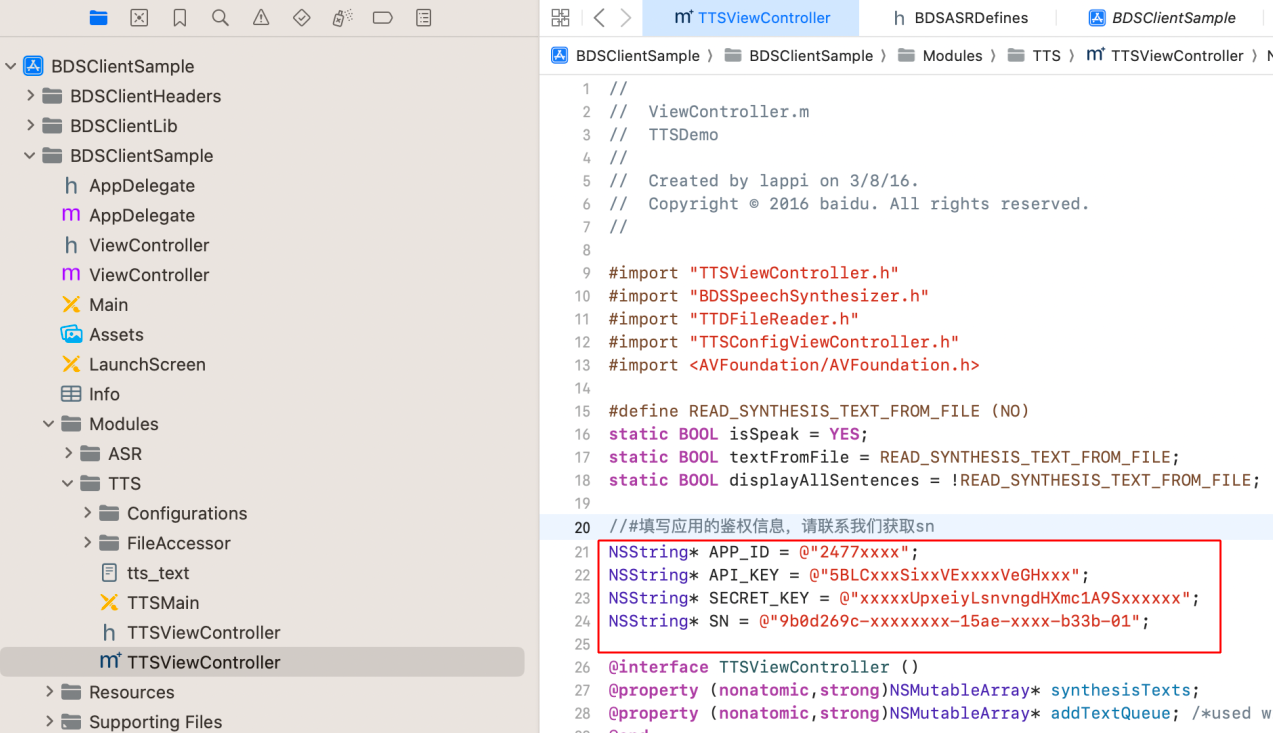The height and width of the screenshot is (733, 1273).
Task: Collapse the BDSClientSample group folder
Action: point(30,156)
